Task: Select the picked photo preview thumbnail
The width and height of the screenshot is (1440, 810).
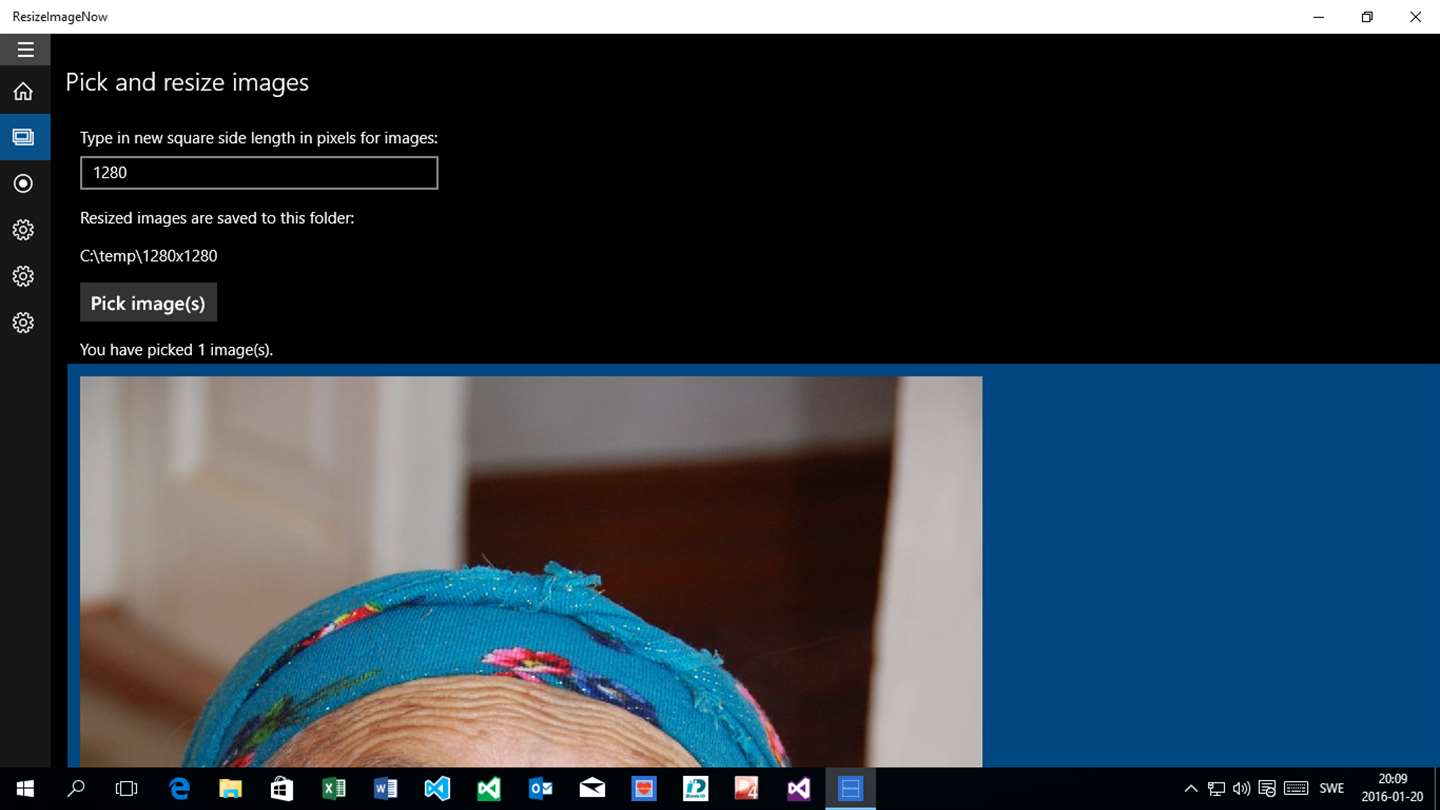Action: (531, 571)
